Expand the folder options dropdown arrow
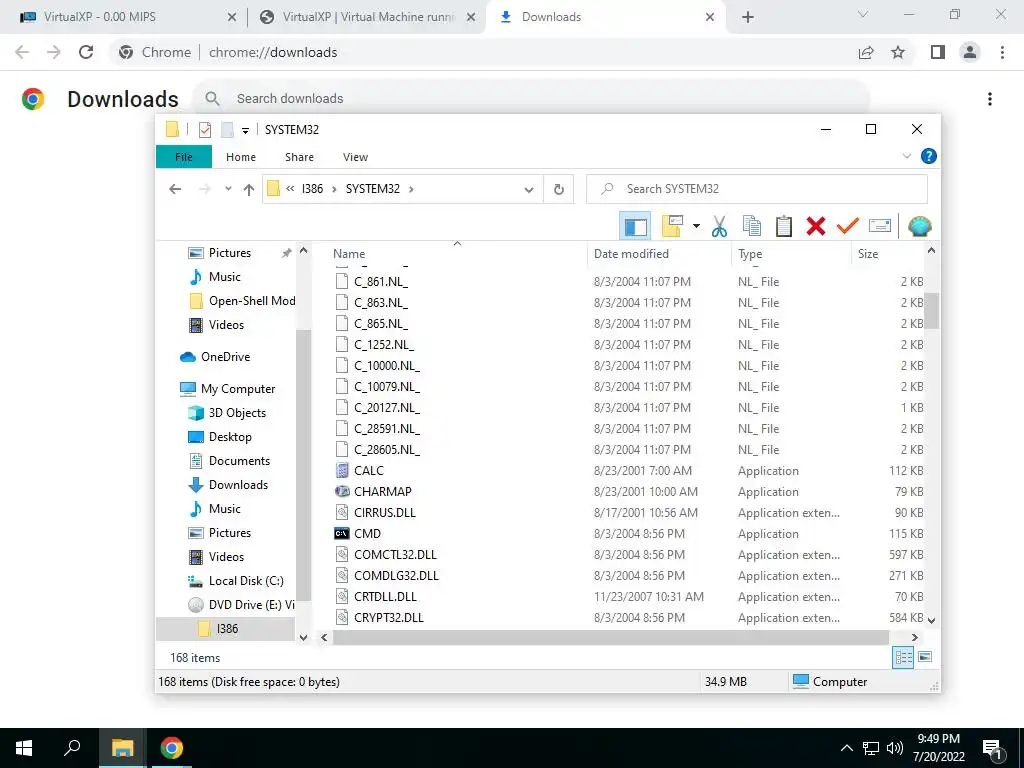 coord(696,227)
